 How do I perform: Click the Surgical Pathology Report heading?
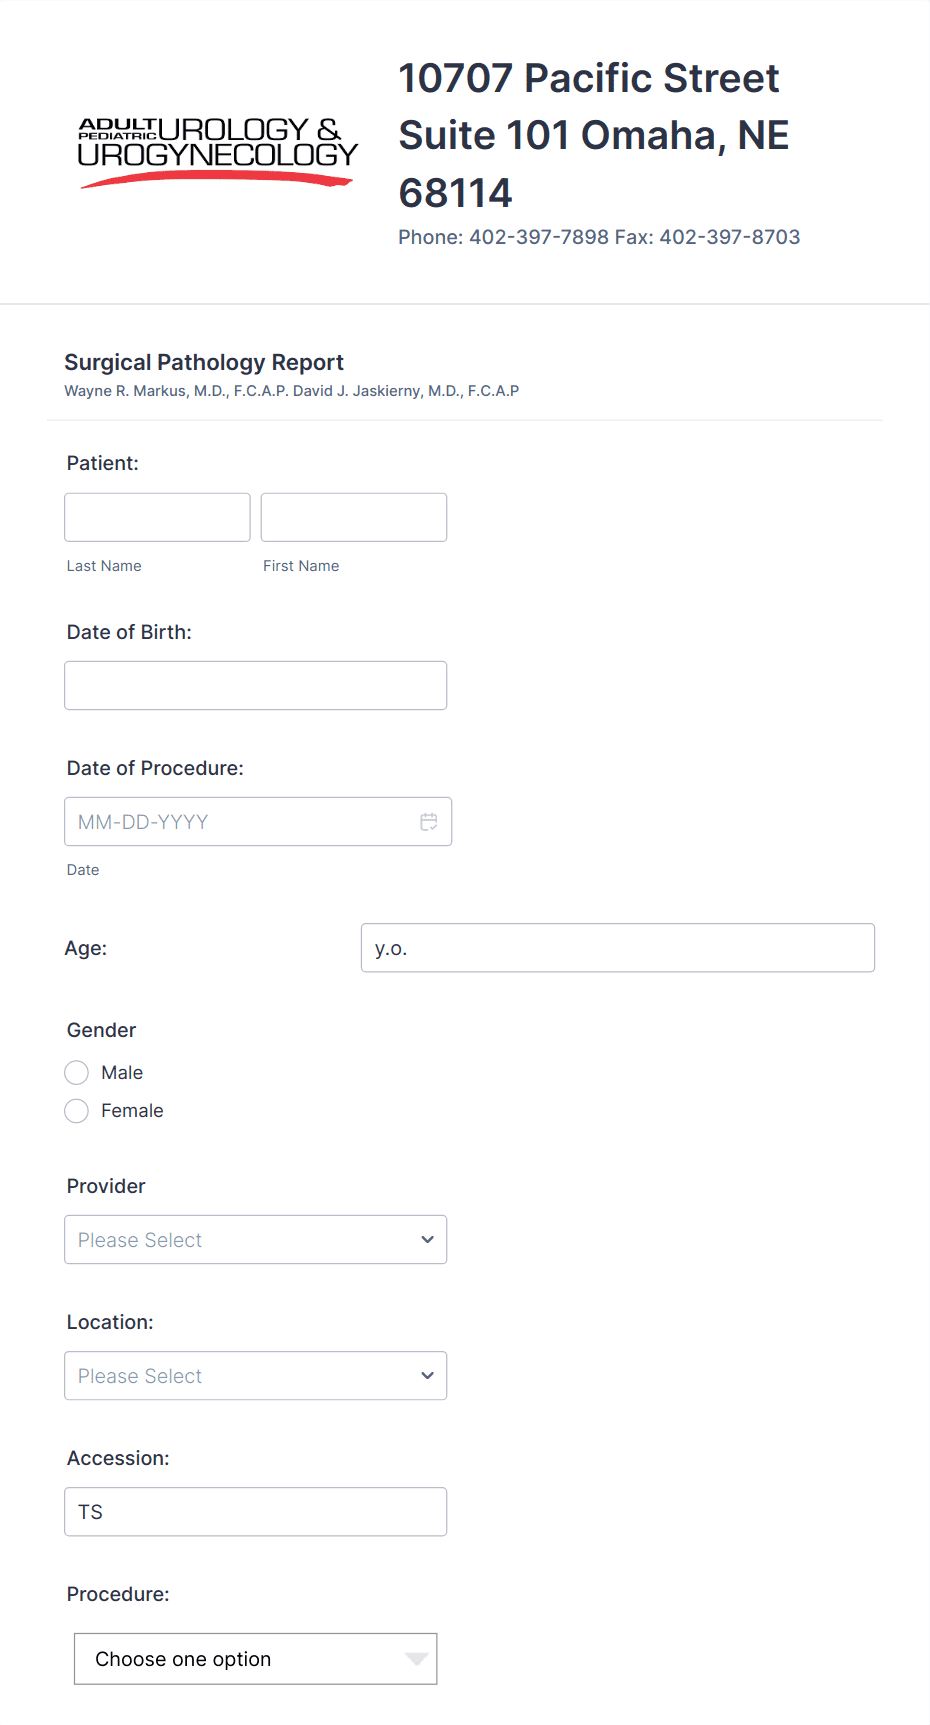204,362
